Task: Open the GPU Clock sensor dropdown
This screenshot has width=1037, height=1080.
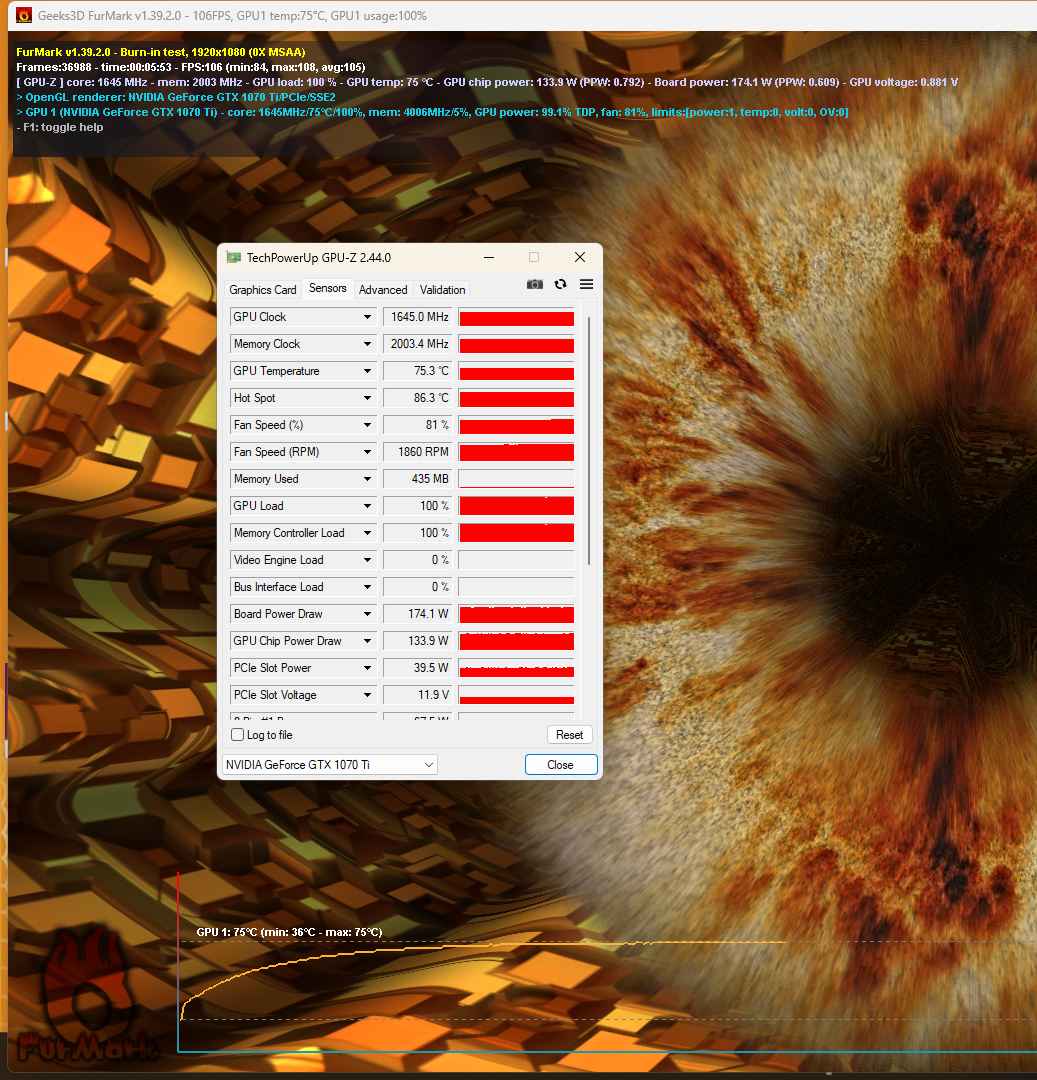Action: coord(367,317)
